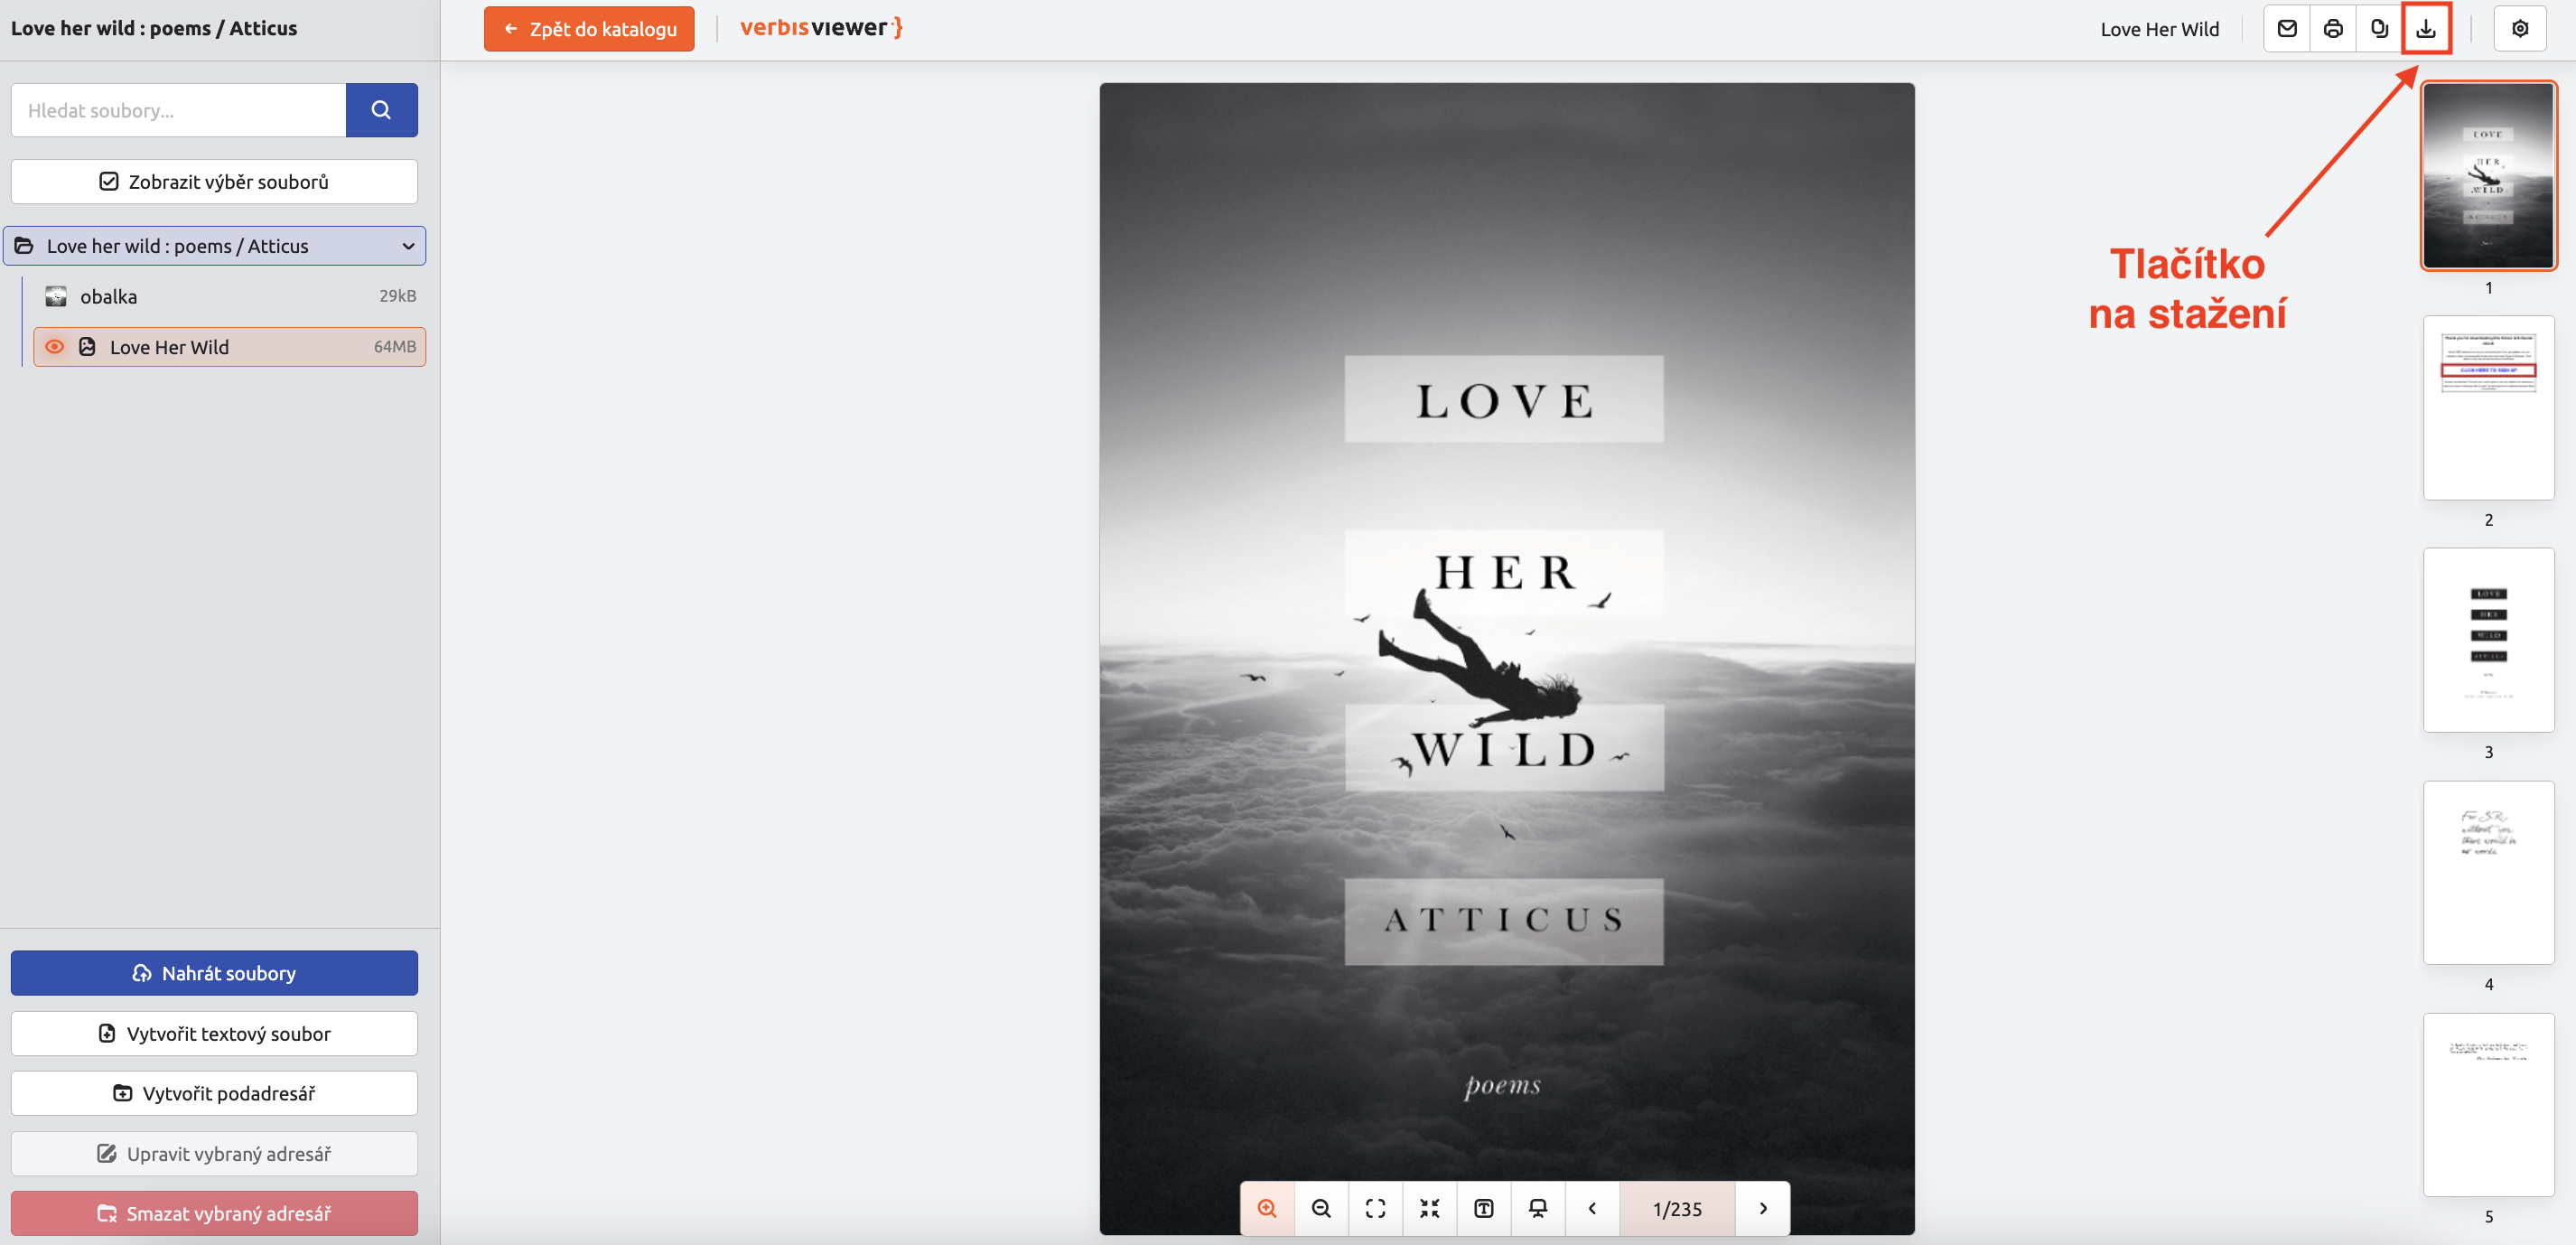
Task: Click the text mode T icon
Action: coord(1483,1208)
